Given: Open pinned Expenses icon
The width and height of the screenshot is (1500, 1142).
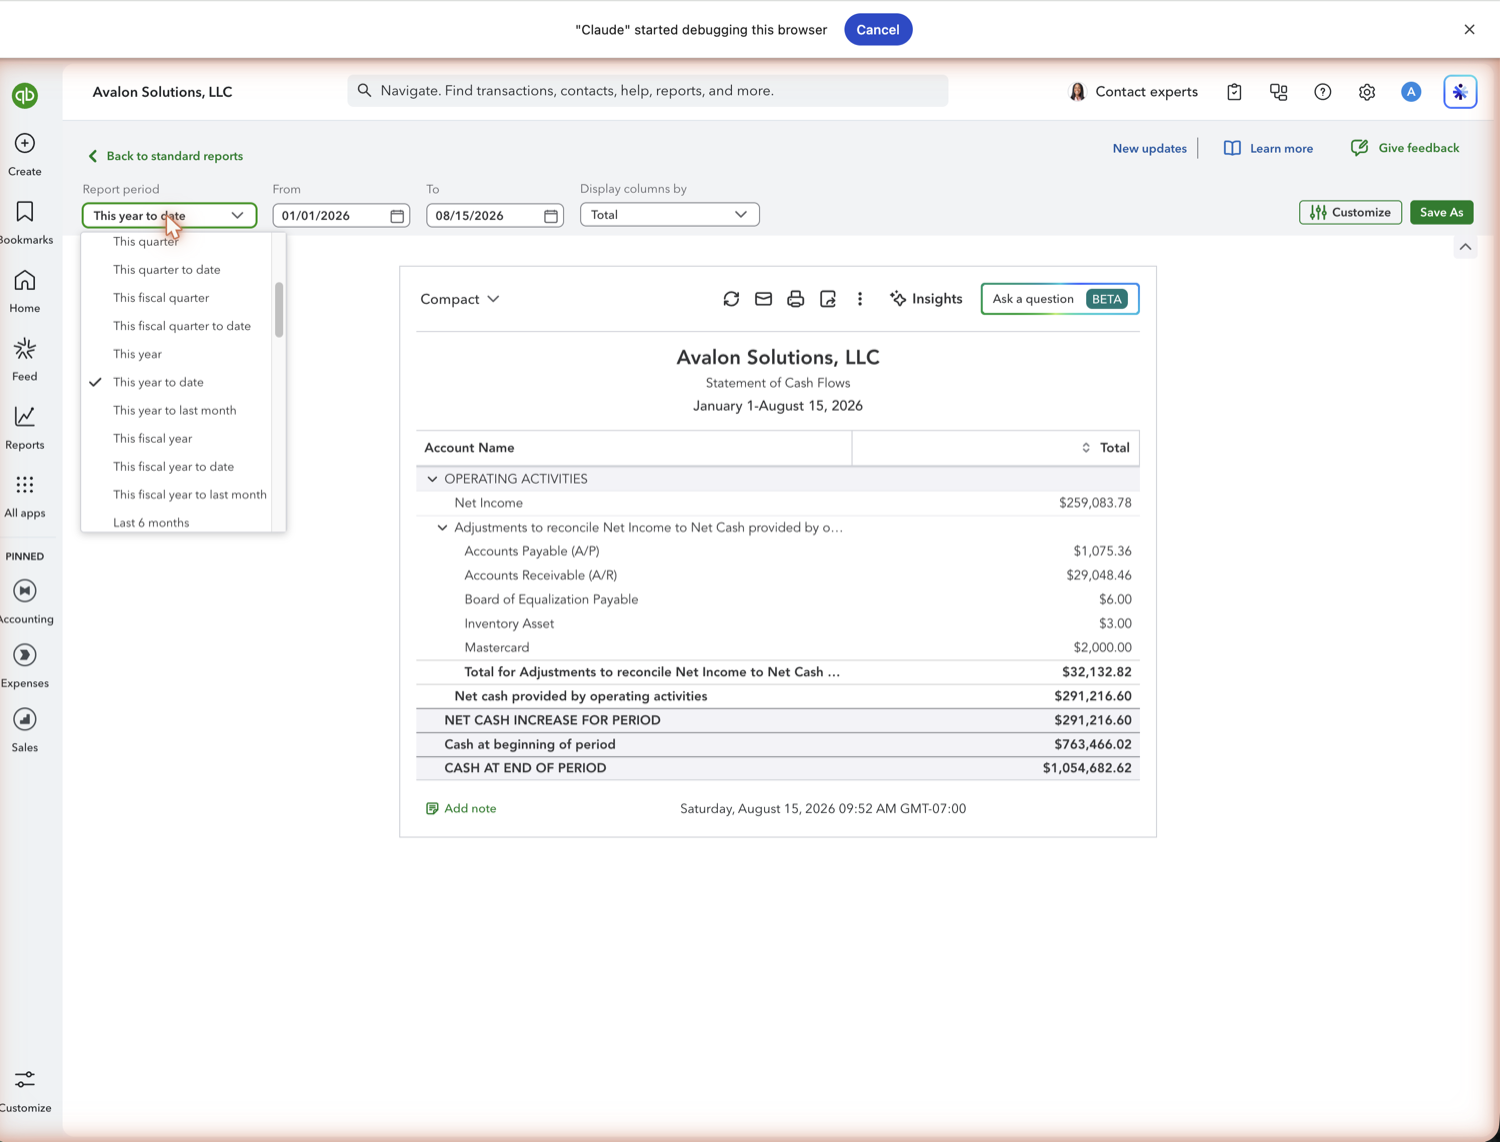Looking at the screenshot, I should [x=25, y=655].
